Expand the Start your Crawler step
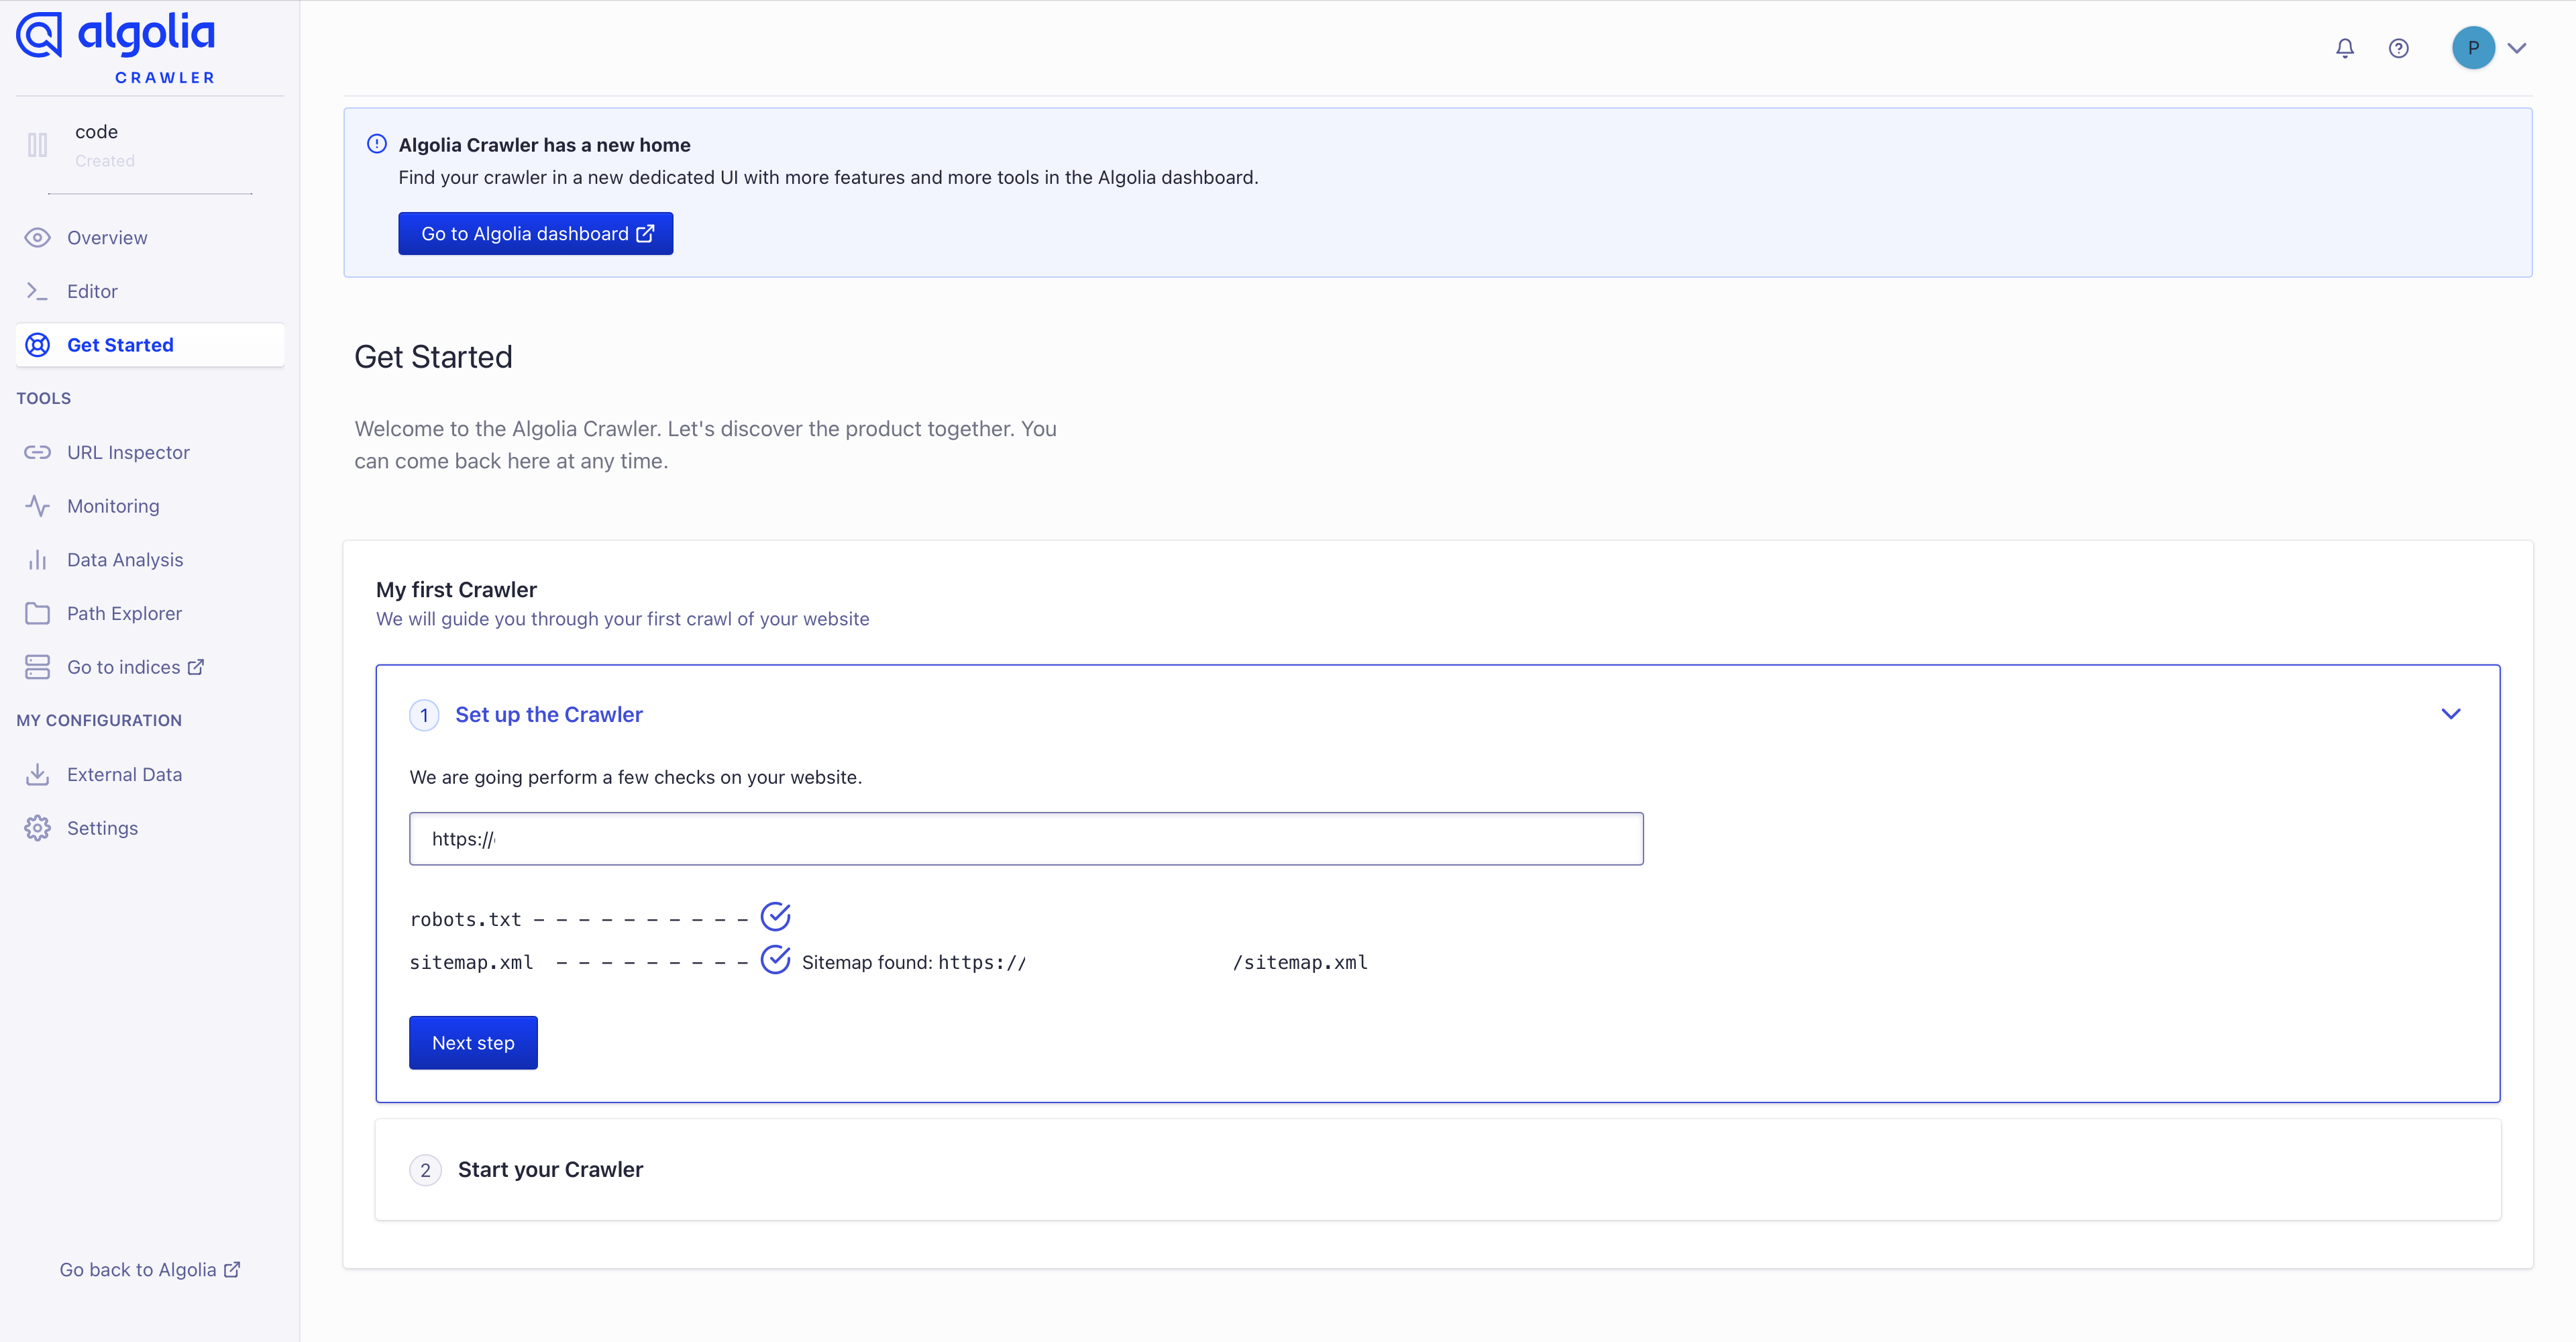 pos(550,1169)
